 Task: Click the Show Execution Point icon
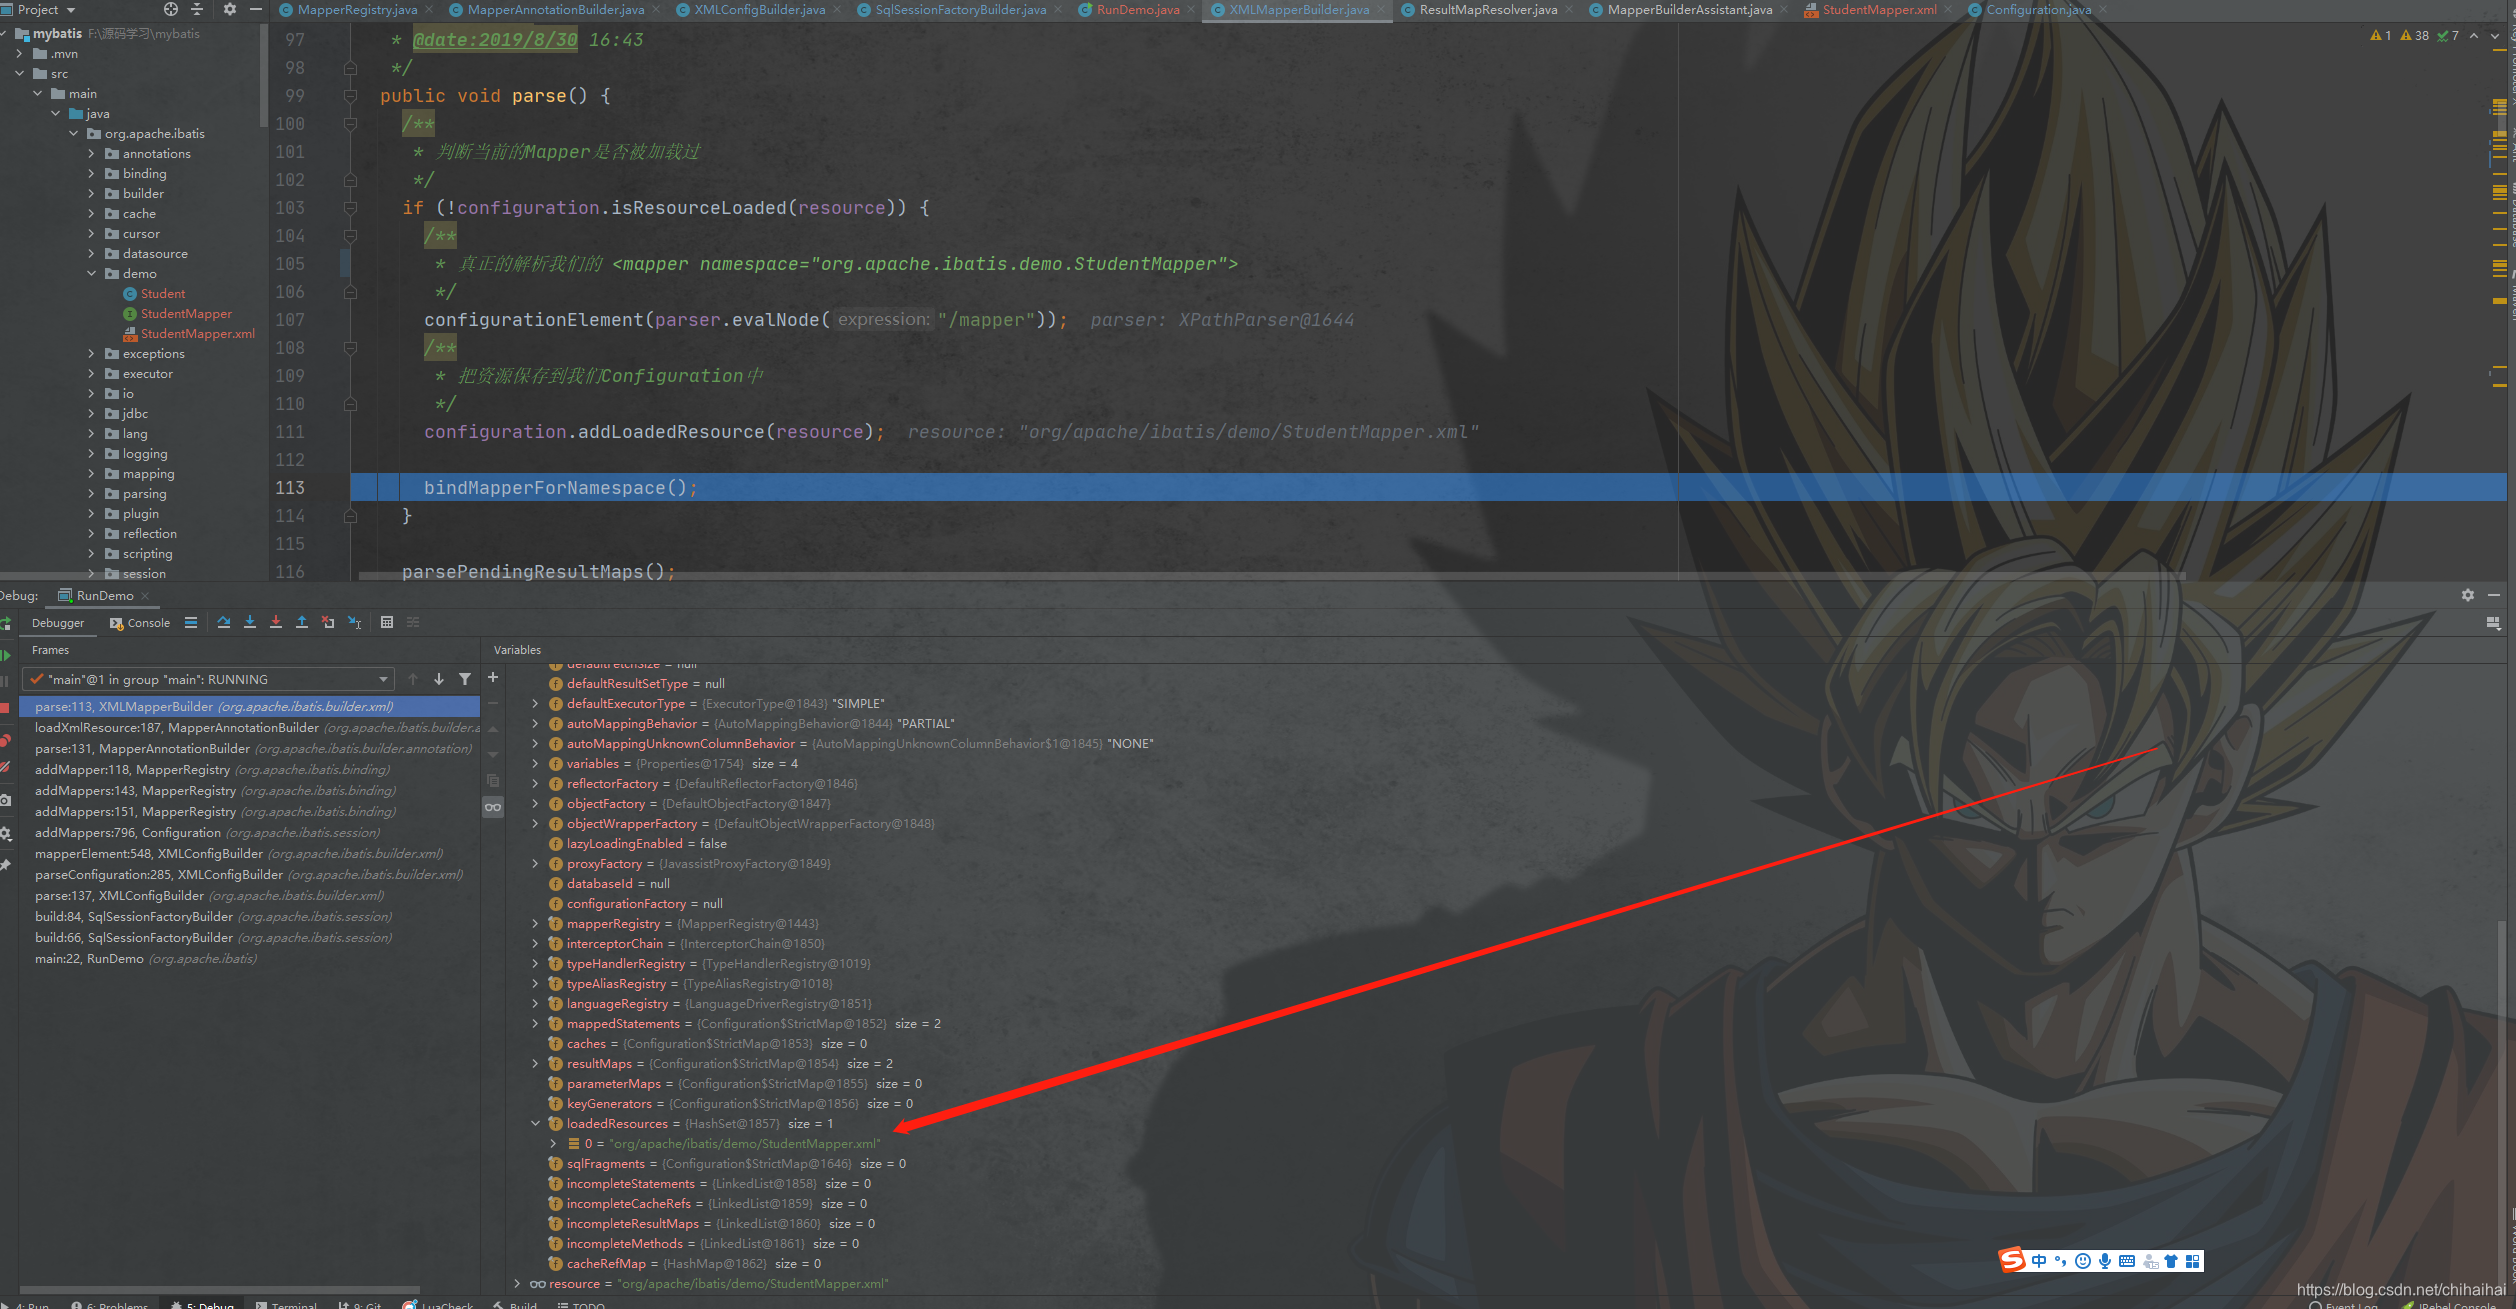(191, 622)
